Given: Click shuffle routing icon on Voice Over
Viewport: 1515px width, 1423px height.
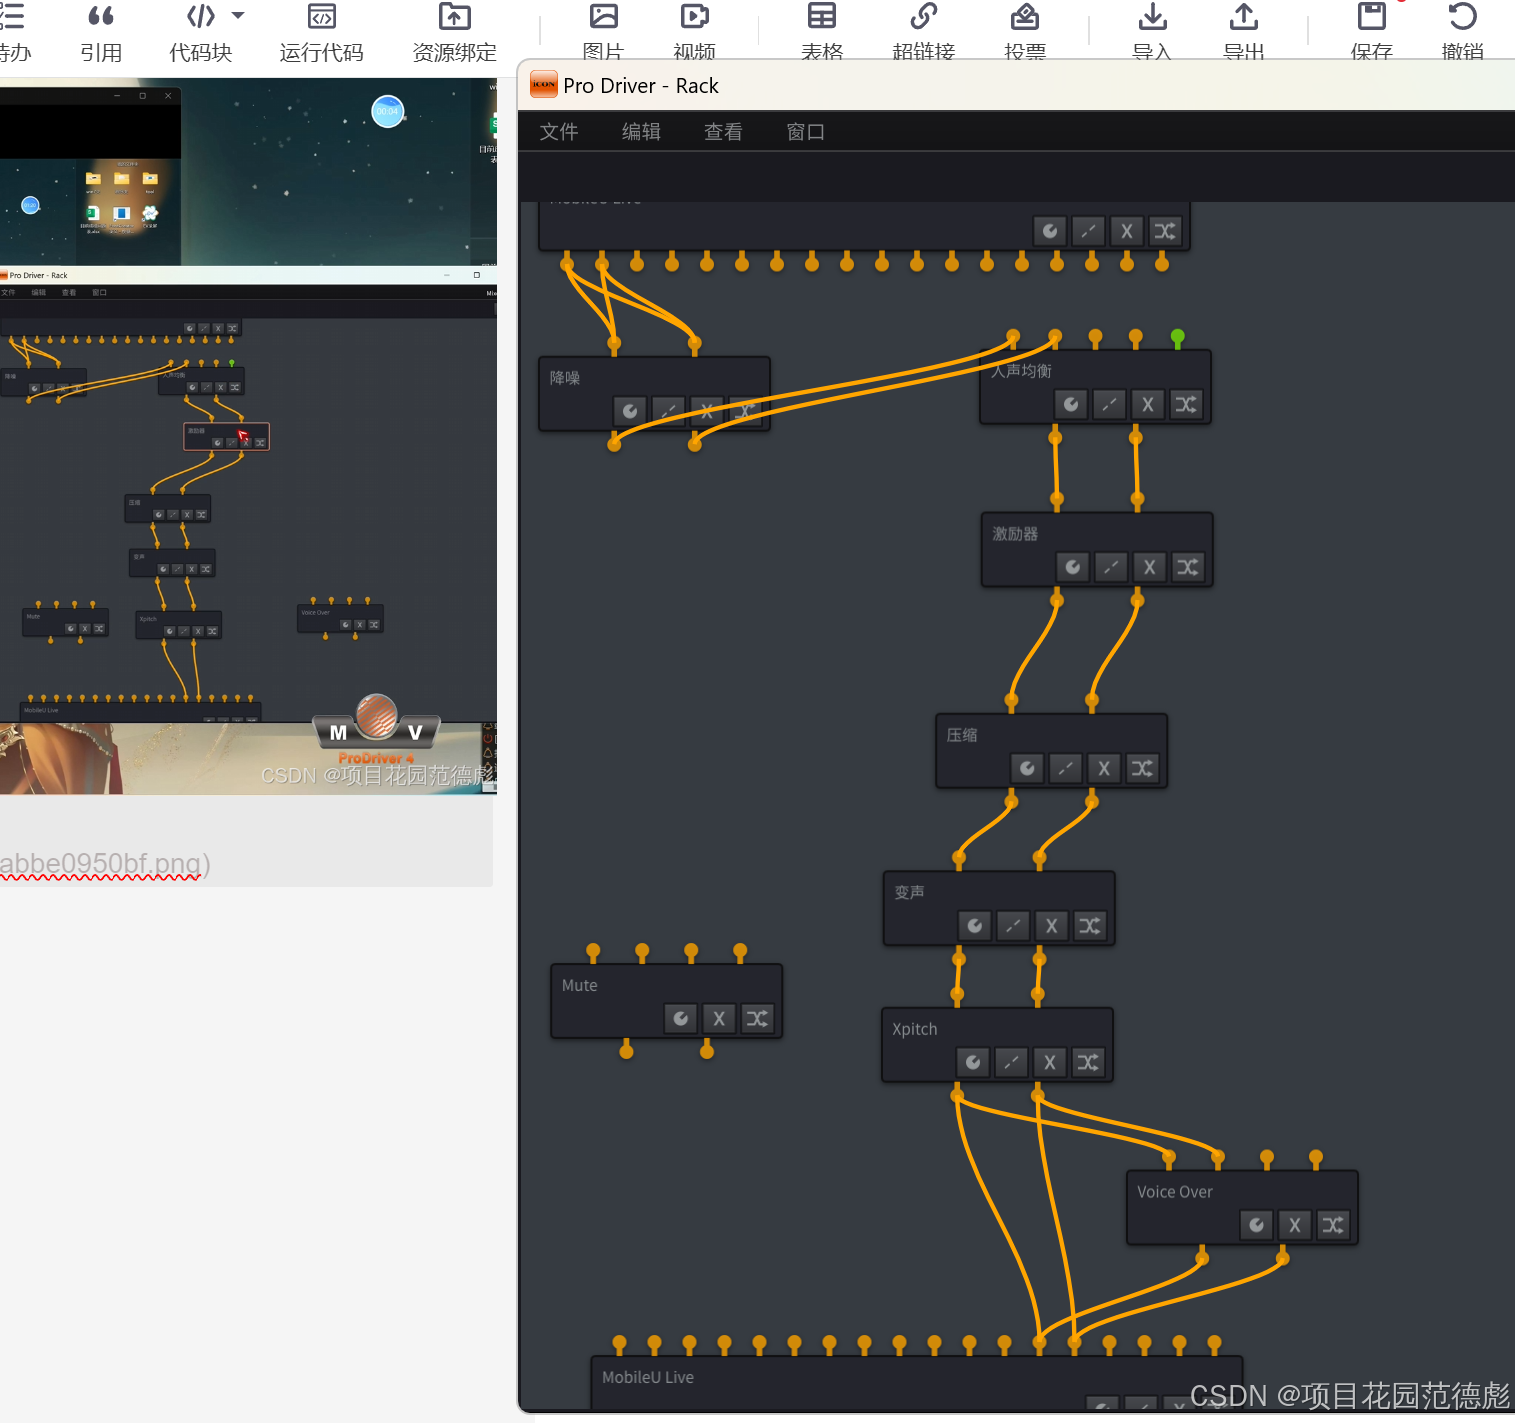Looking at the screenshot, I should click(x=1333, y=1225).
